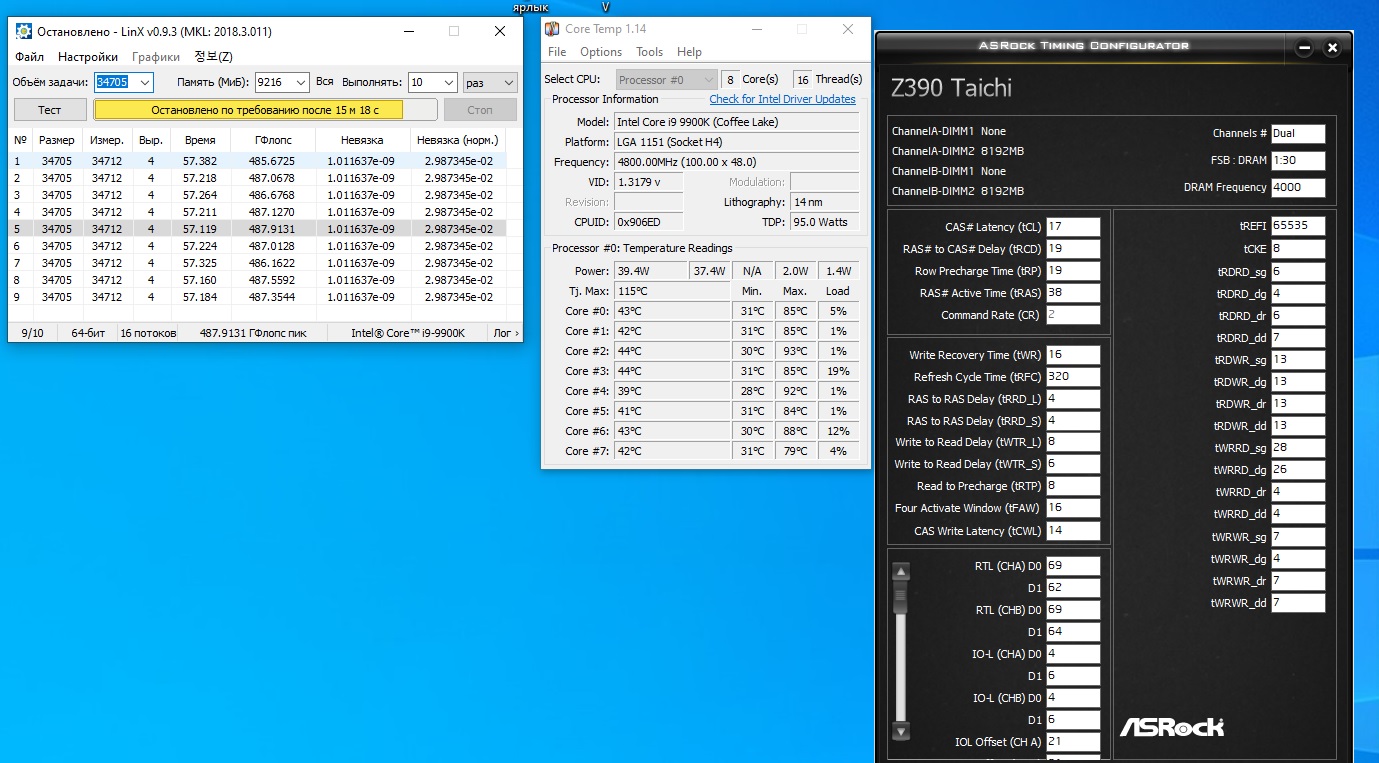
Task: Click the down arrow of the ASRock RTL scrollbar
Action: pos(901,732)
